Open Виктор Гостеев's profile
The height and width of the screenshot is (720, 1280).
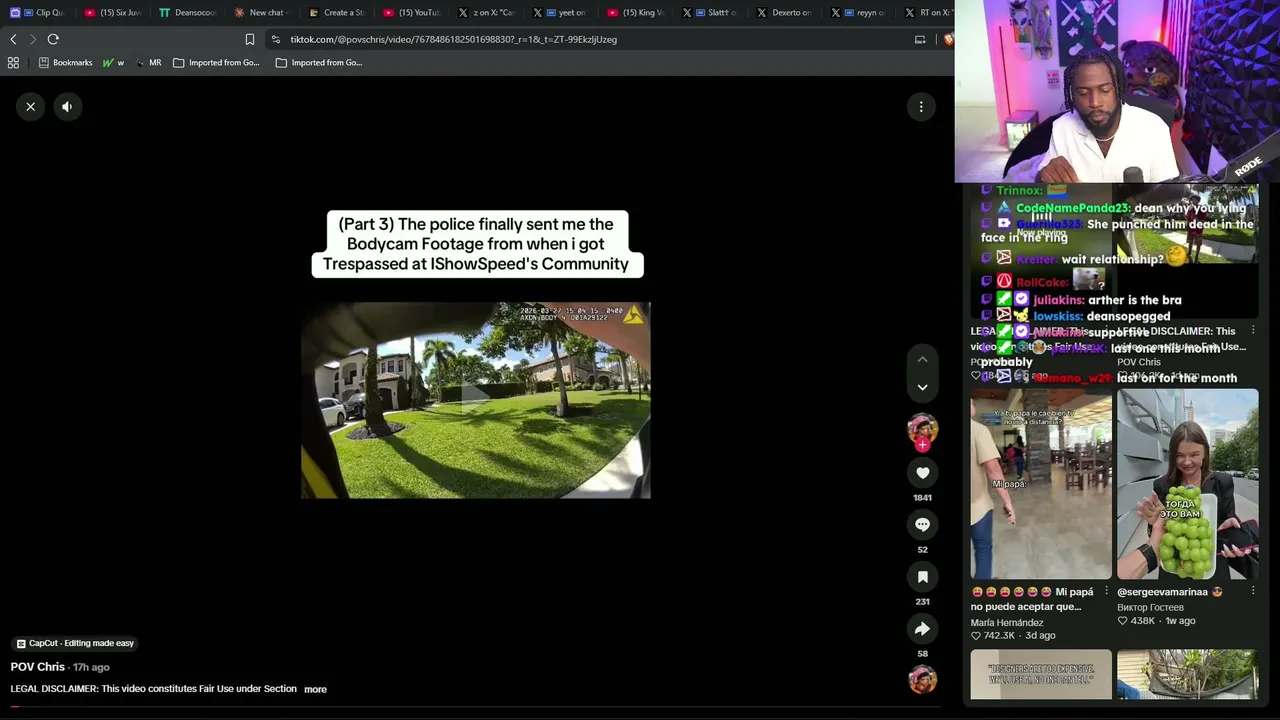(1150, 607)
